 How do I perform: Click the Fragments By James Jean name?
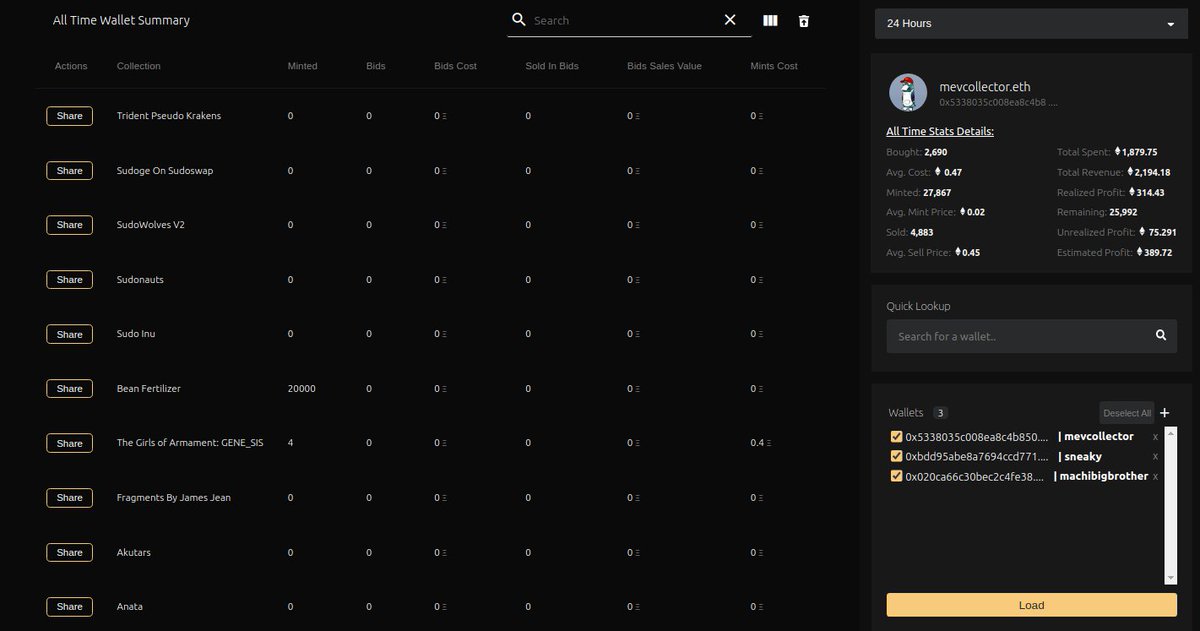click(174, 497)
